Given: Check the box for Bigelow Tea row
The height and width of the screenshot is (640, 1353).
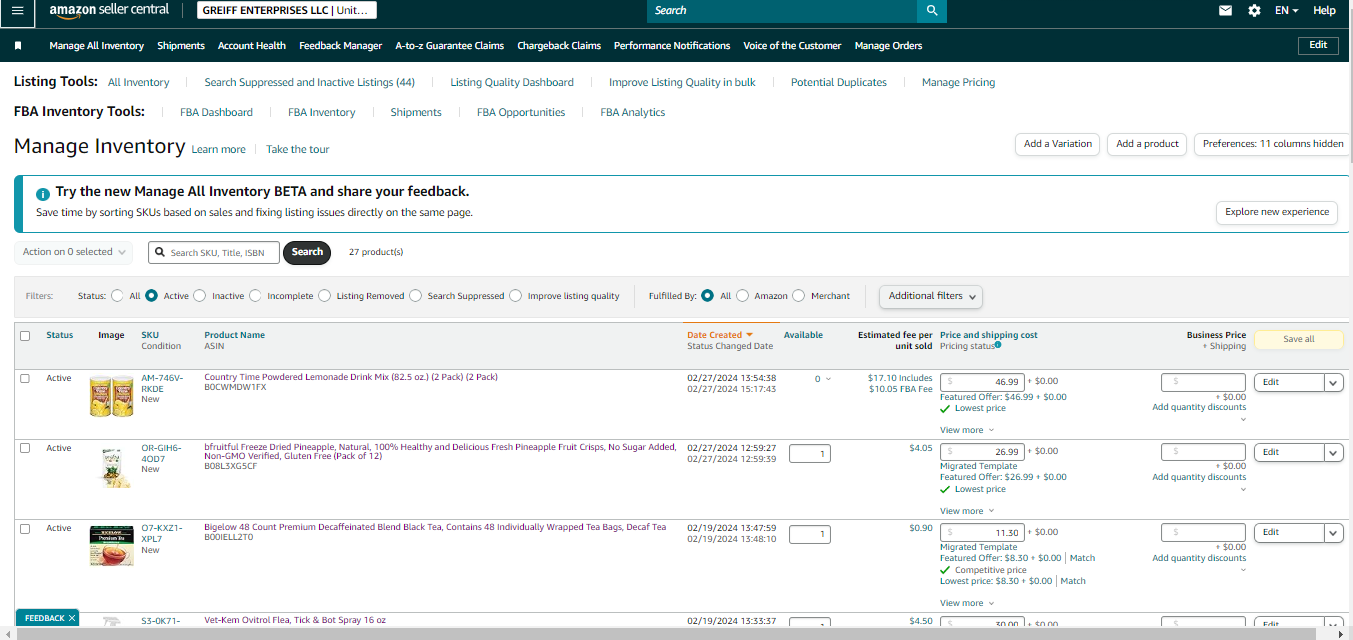Looking at the screenshot, I should coord(25,528).
